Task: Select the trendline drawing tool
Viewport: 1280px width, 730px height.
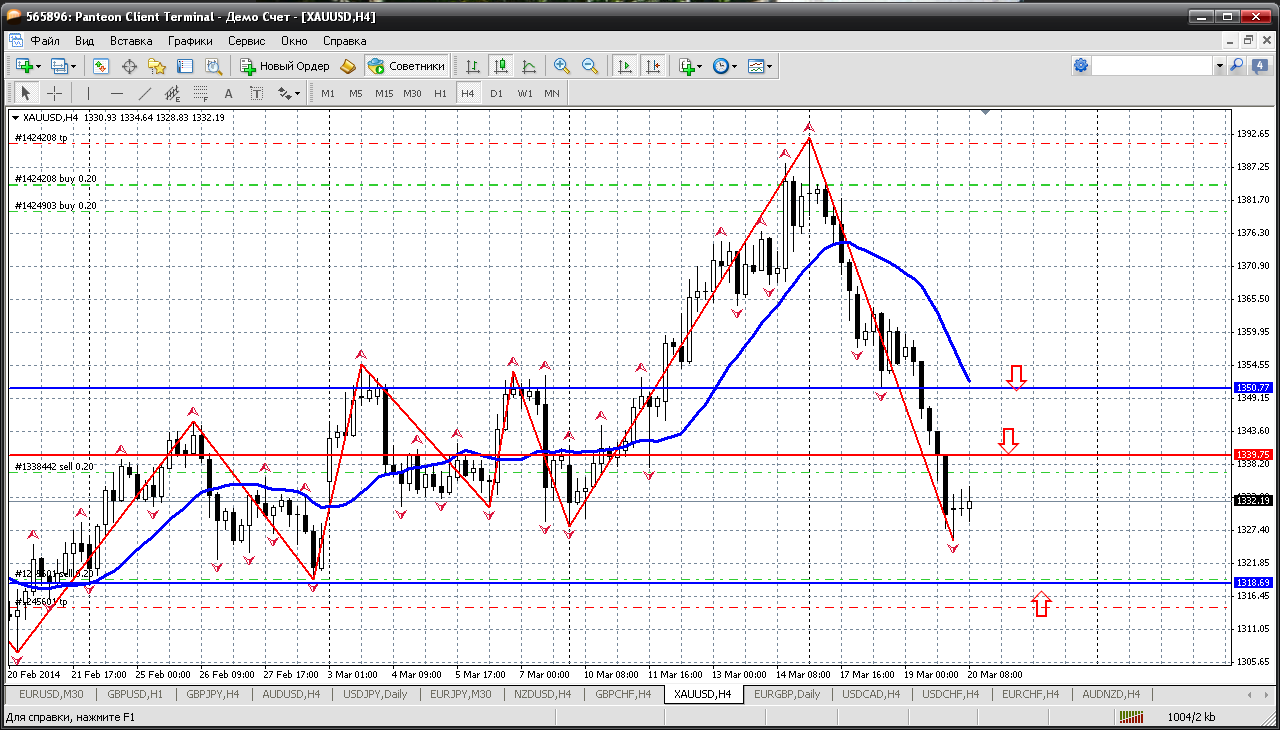Action: 144,93
